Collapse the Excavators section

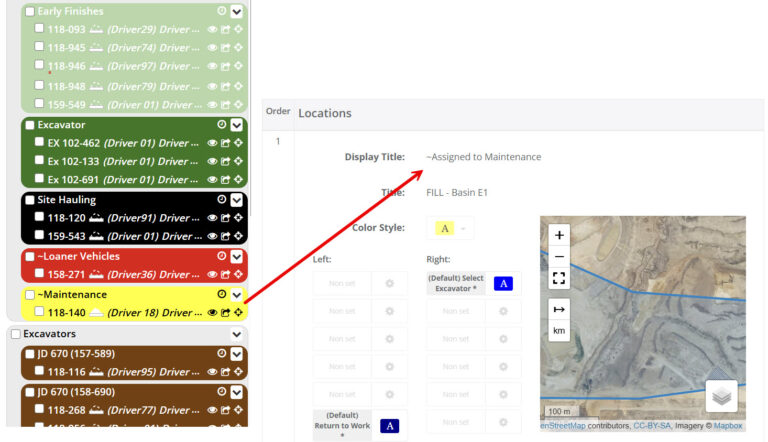pos(237,334)
